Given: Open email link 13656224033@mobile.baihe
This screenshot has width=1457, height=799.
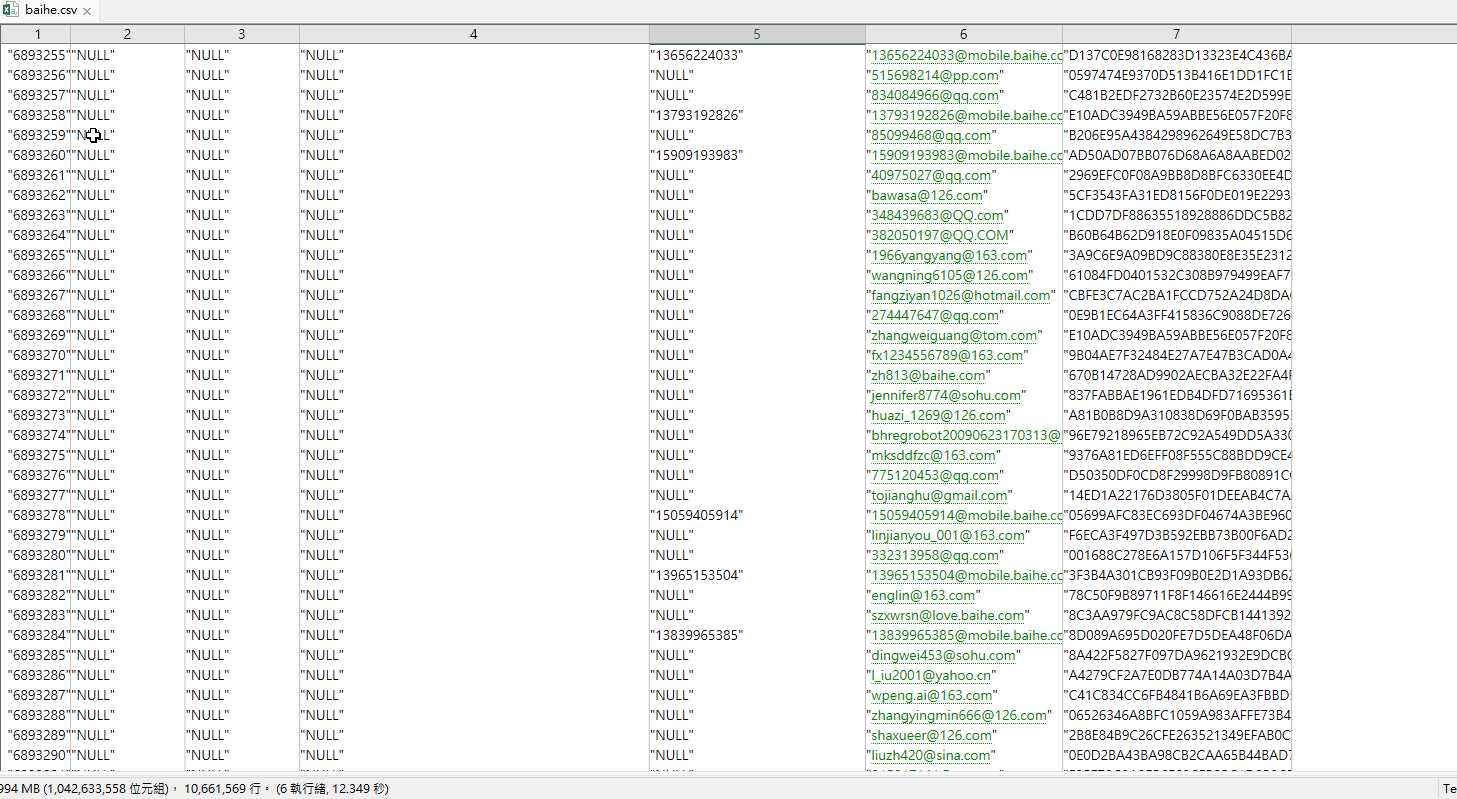Looking at the screenshot, I should [x=966, y=56].
